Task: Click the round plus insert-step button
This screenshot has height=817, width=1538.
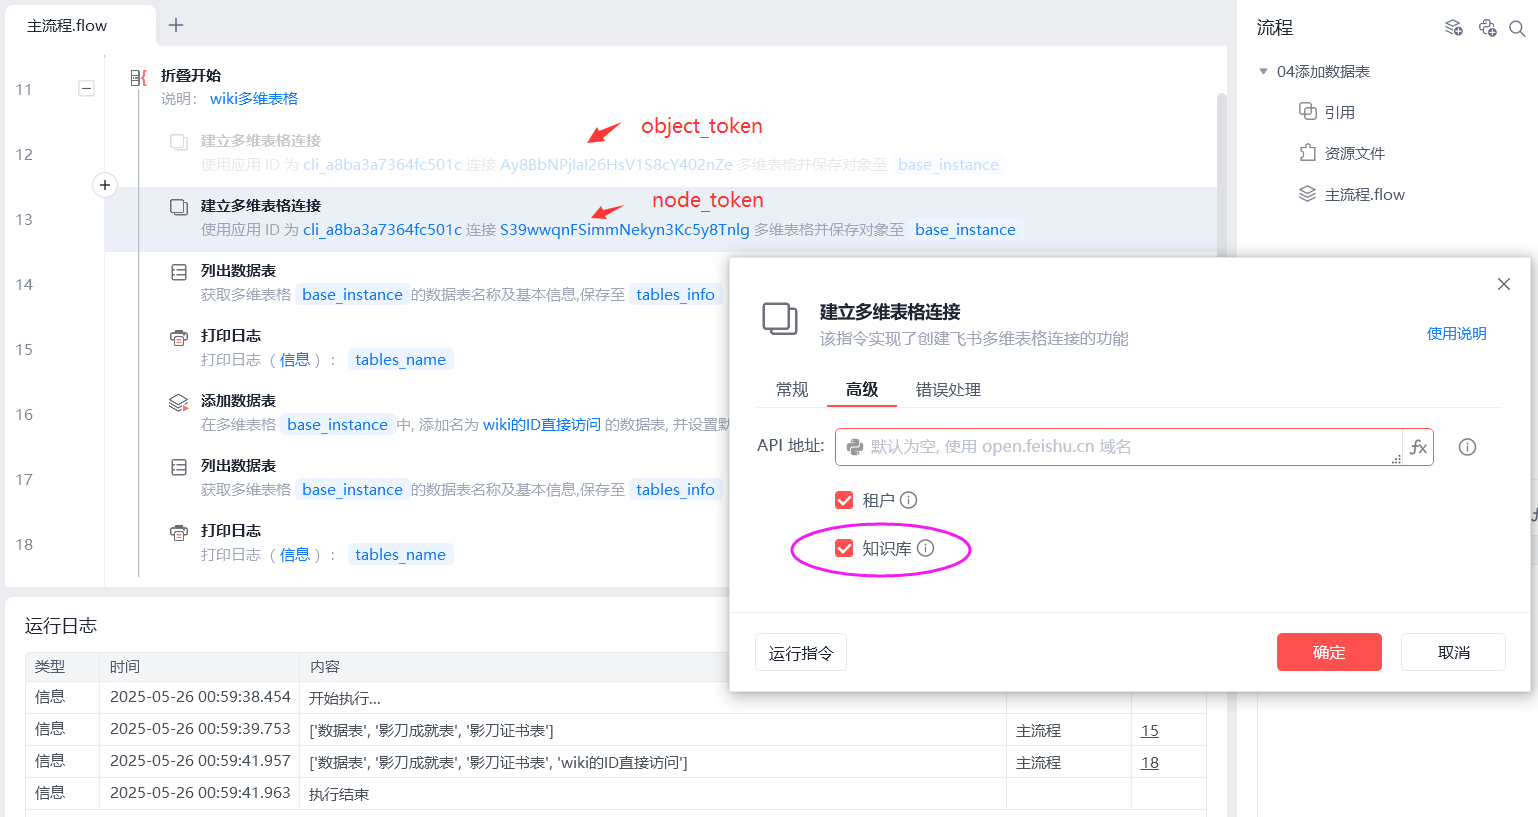Action: click(x=105, y=185)
